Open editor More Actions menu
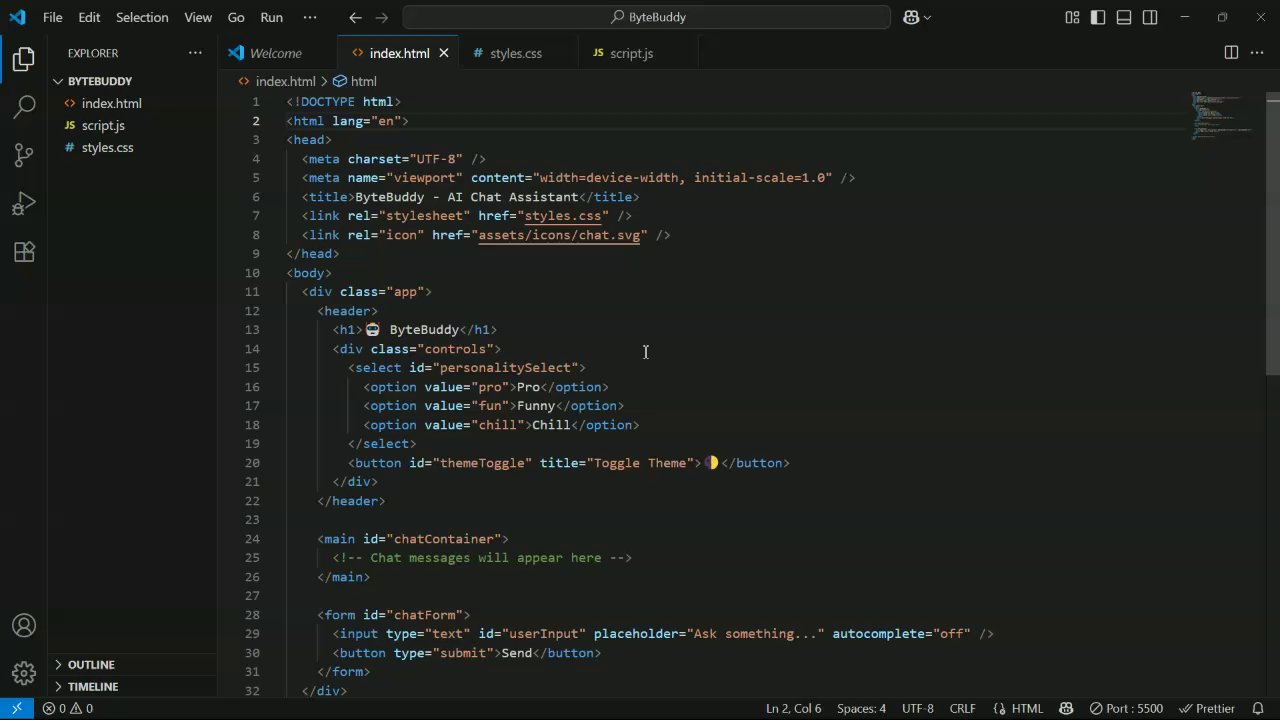This screenshot has height=720, width=1280. click(x=1257, y=53)
